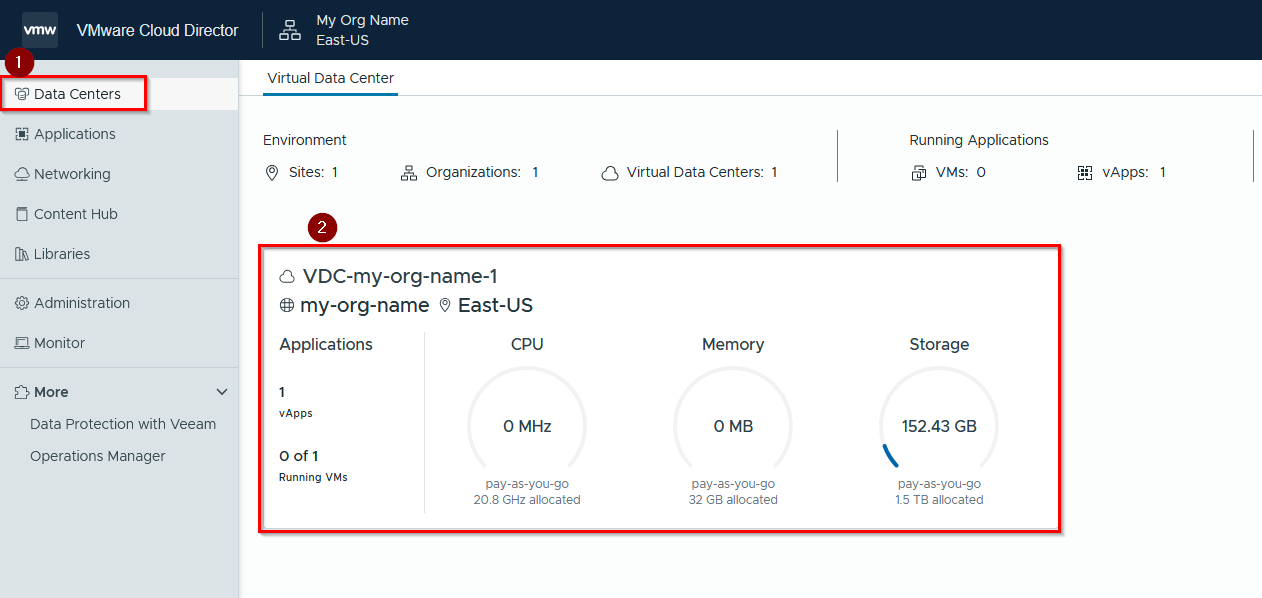This screenshot has height=598, width=1262.
Task: Click the "VMs: 0" running applications entry
Action: click(949, 173)
